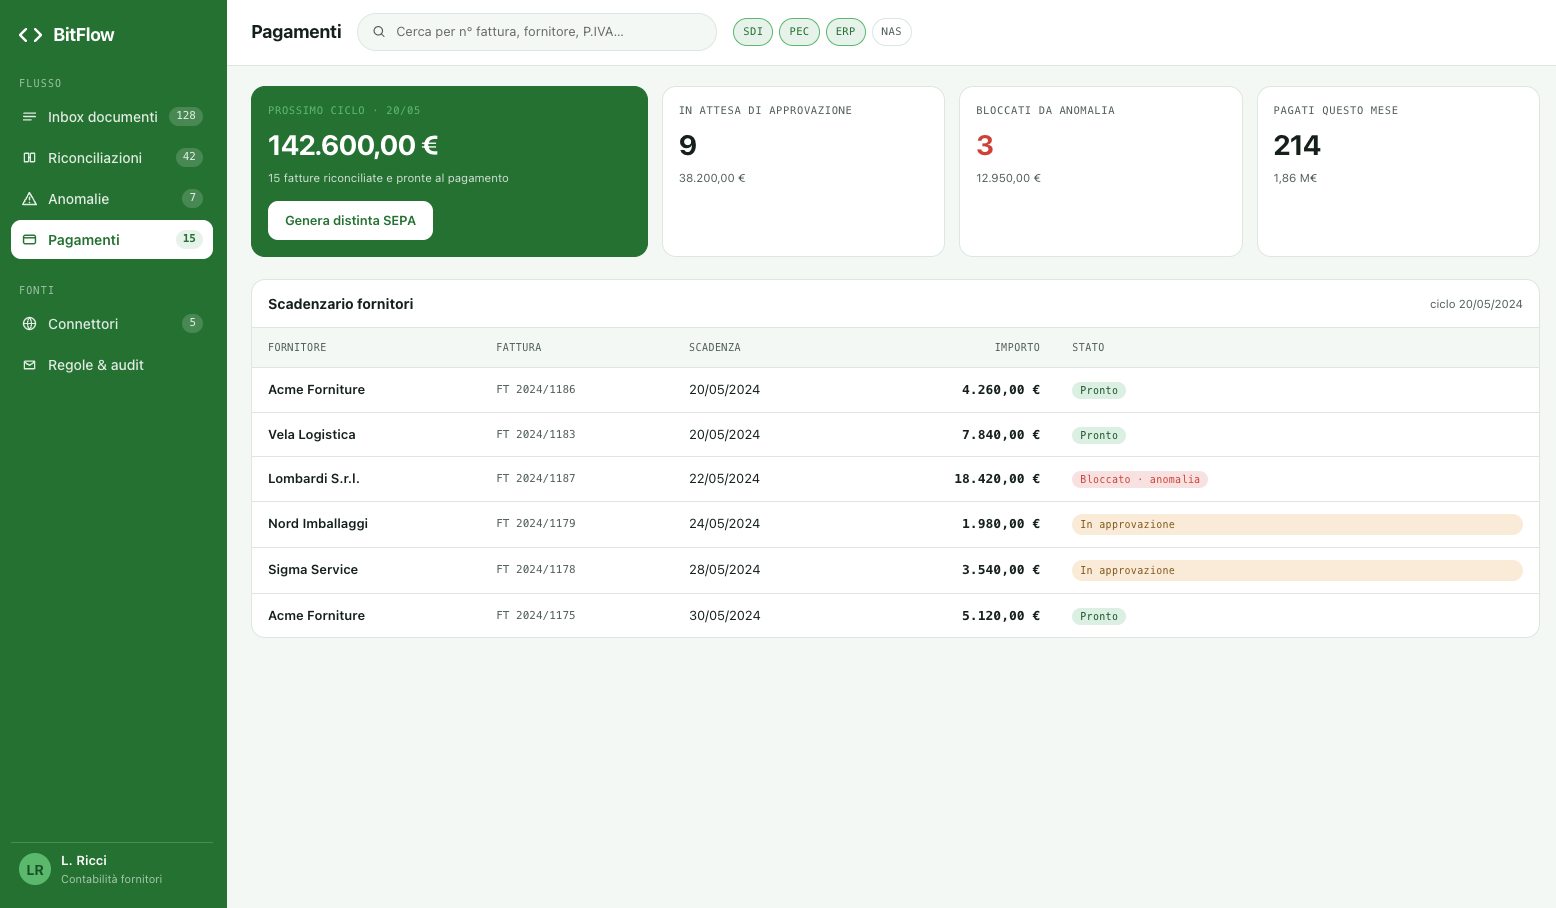This screenshot has height=908, width=1556.
Task: Click the BitFlow logo icon
Action: tap(30, 35)
